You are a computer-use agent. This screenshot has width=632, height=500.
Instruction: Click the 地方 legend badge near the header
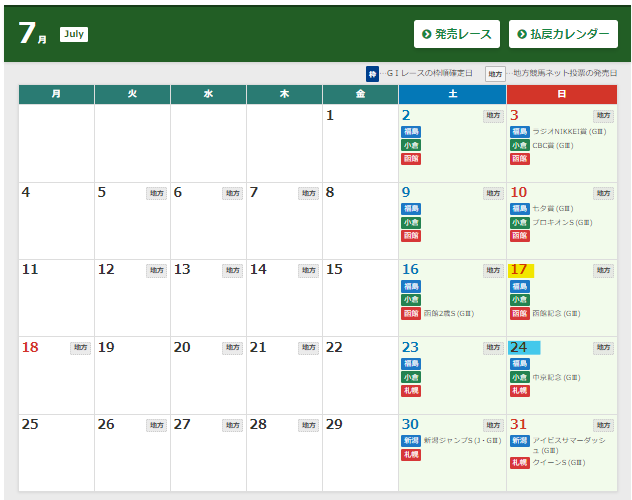click(495, 74)
